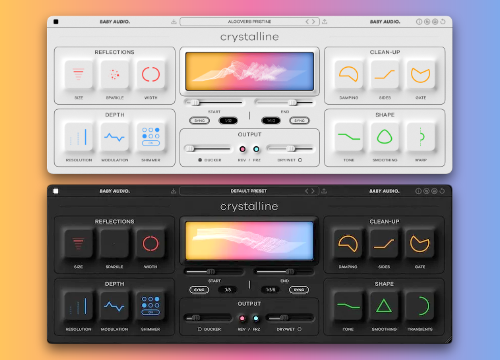Click the Dry/Wet slider in the dark plugin

click(x=290, y=318)
